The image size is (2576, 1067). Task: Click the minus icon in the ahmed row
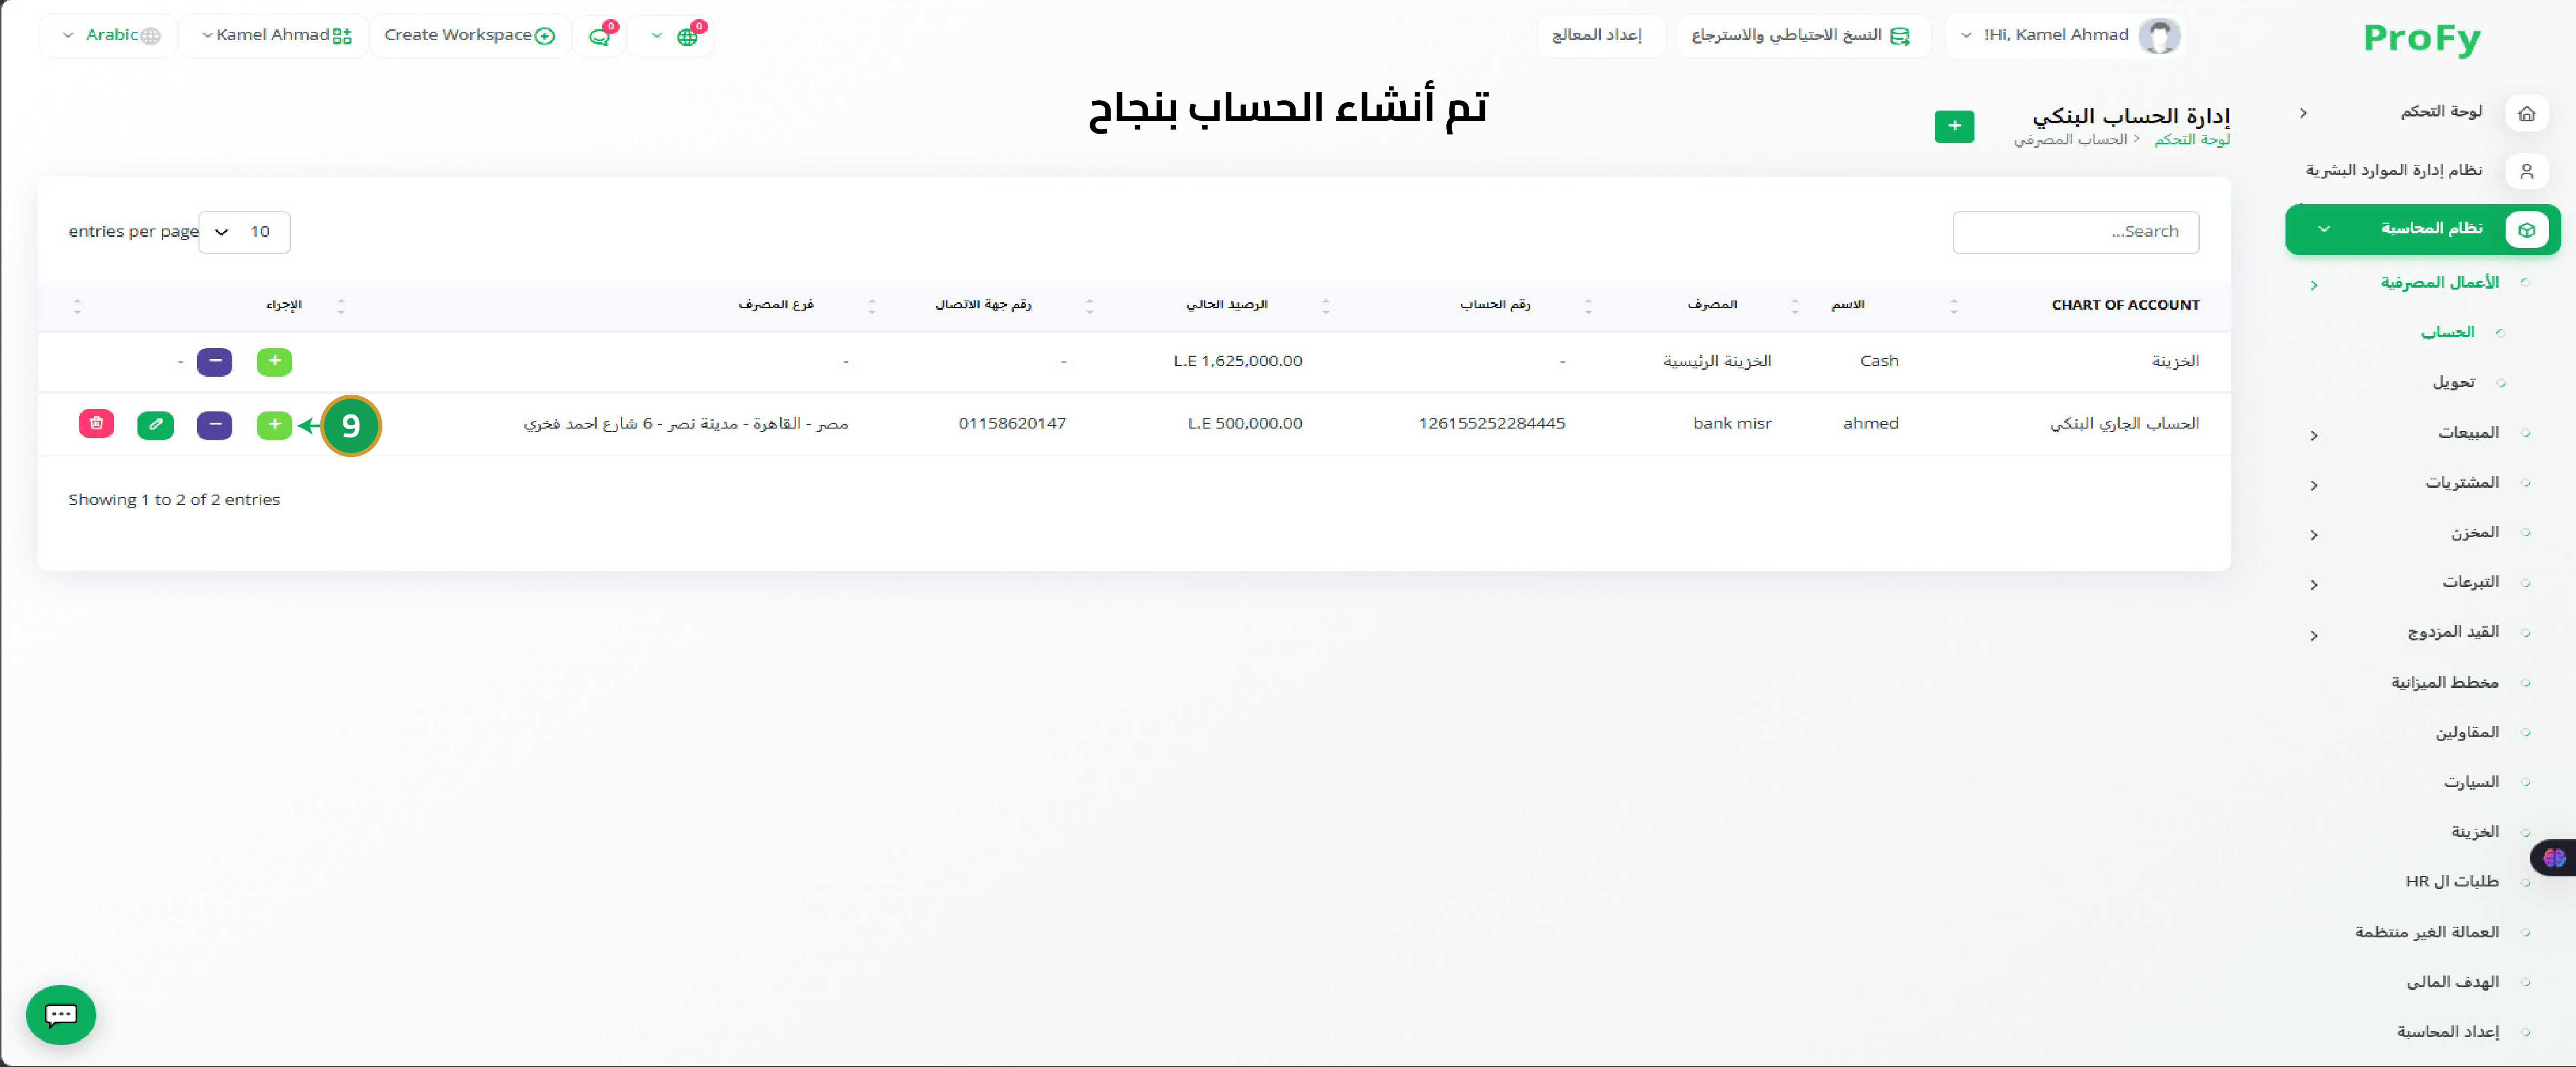(215, 425)
